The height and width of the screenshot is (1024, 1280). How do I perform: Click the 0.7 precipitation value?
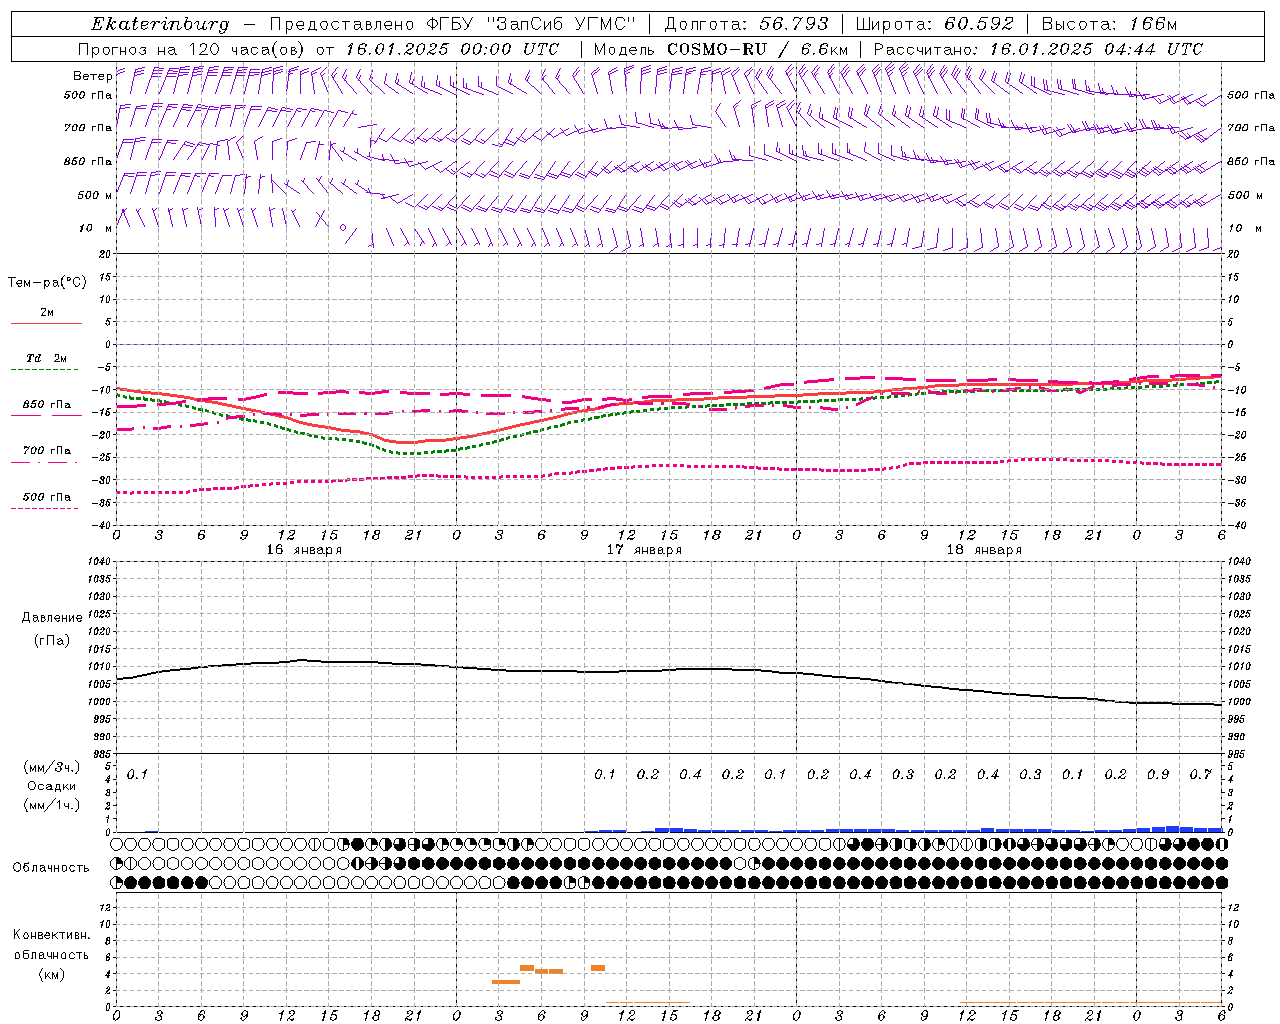(x=1200, y=774)
